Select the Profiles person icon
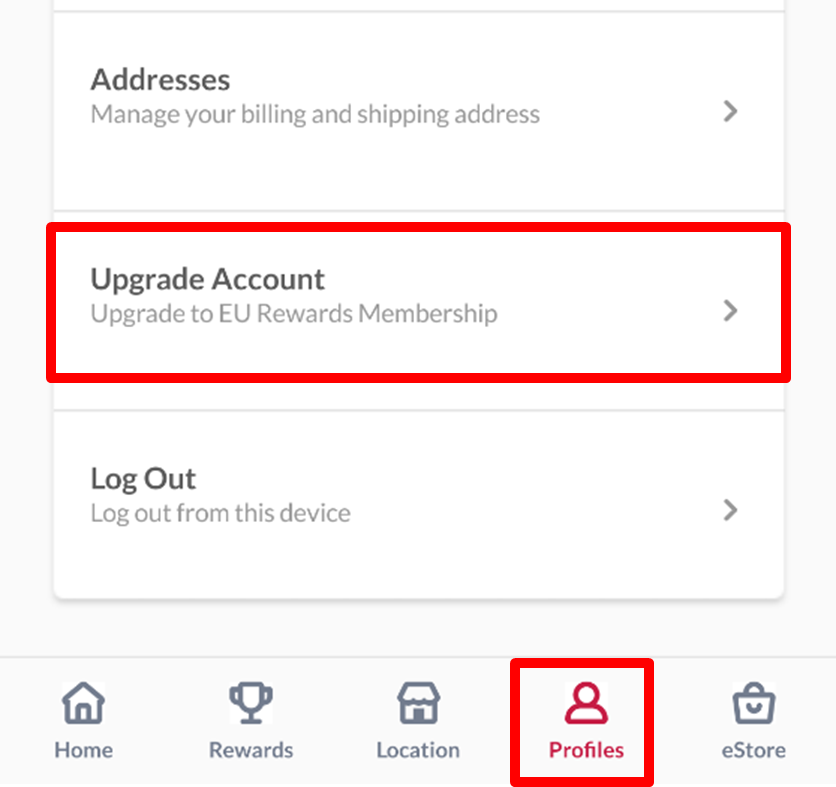This screenshot has width=836, height=787. click(586, 704)
